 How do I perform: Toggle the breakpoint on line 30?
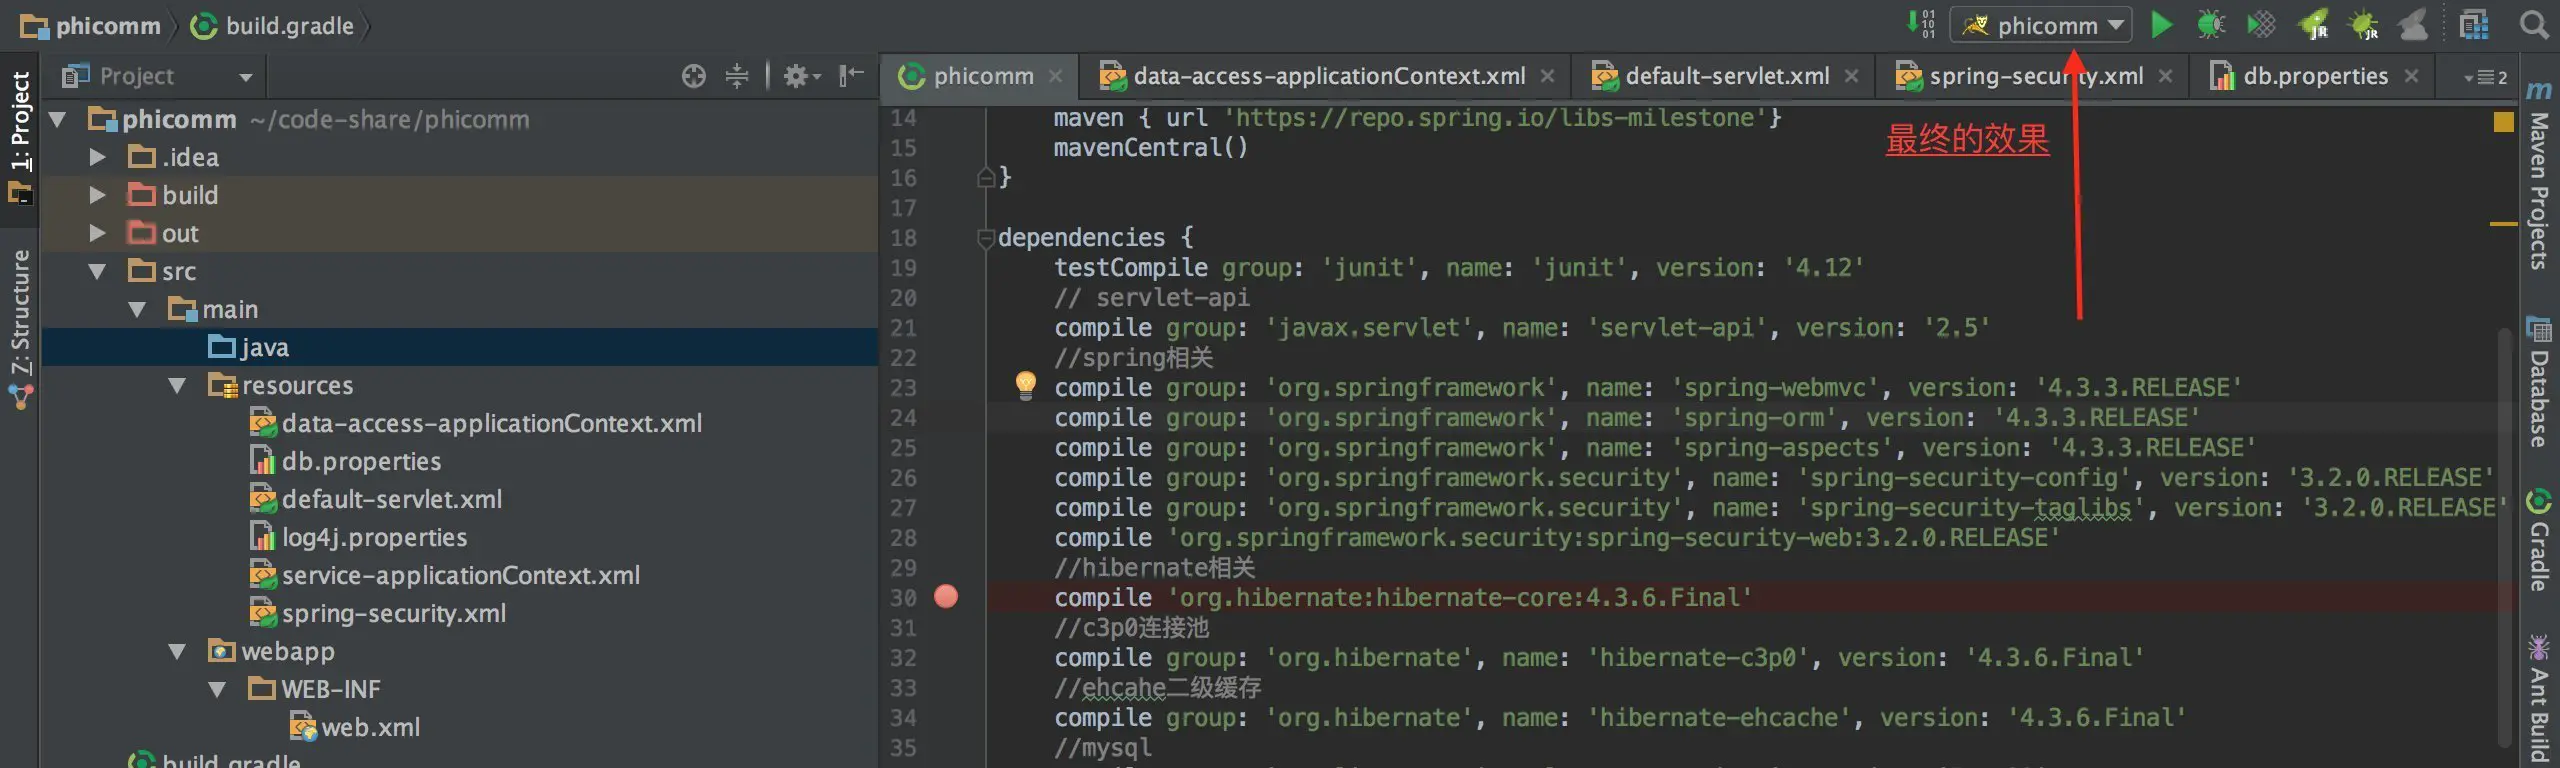pos(945,597)
